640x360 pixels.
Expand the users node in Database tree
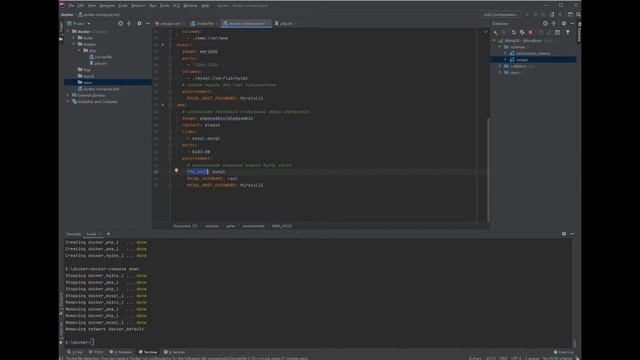click(500, 72)
